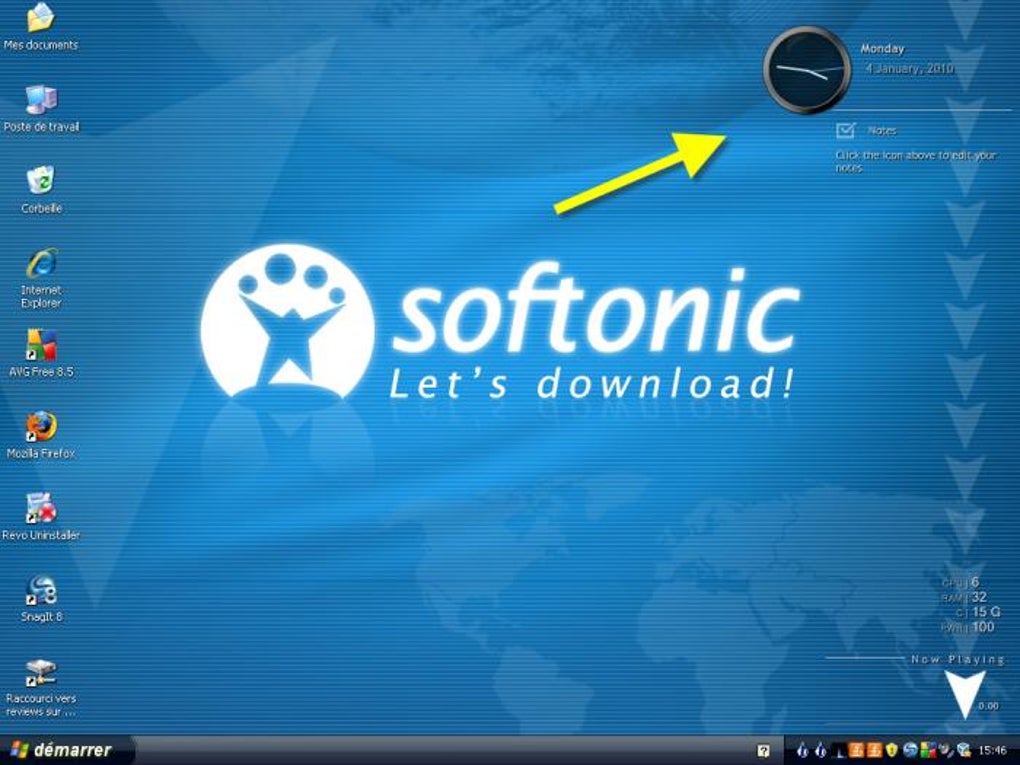Click the Monday day label
Image resolution: width=1020 pixels, height=765 pixels.
click(x=882, y=49)
